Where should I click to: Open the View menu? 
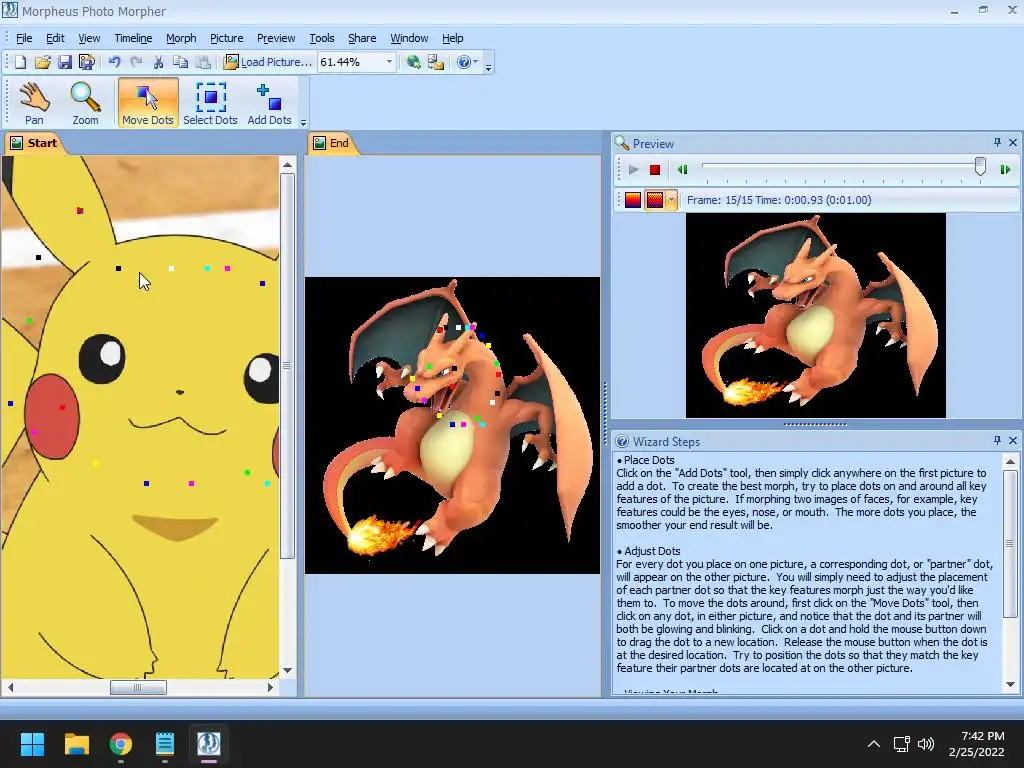89,38
